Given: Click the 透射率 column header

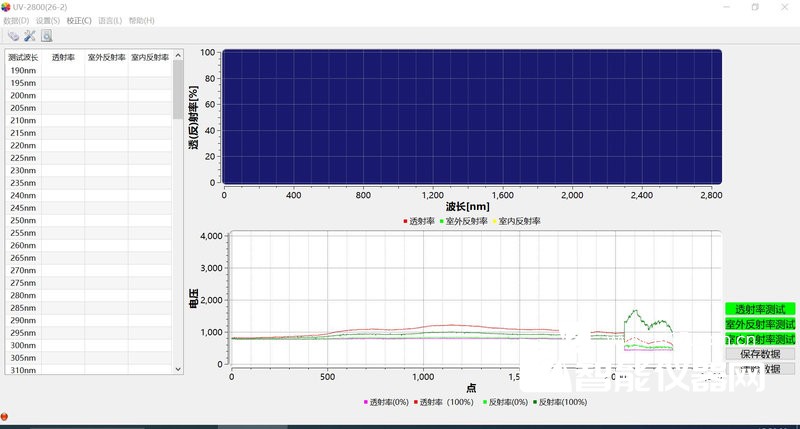Looking at the screenshot, I should [63, 57].
